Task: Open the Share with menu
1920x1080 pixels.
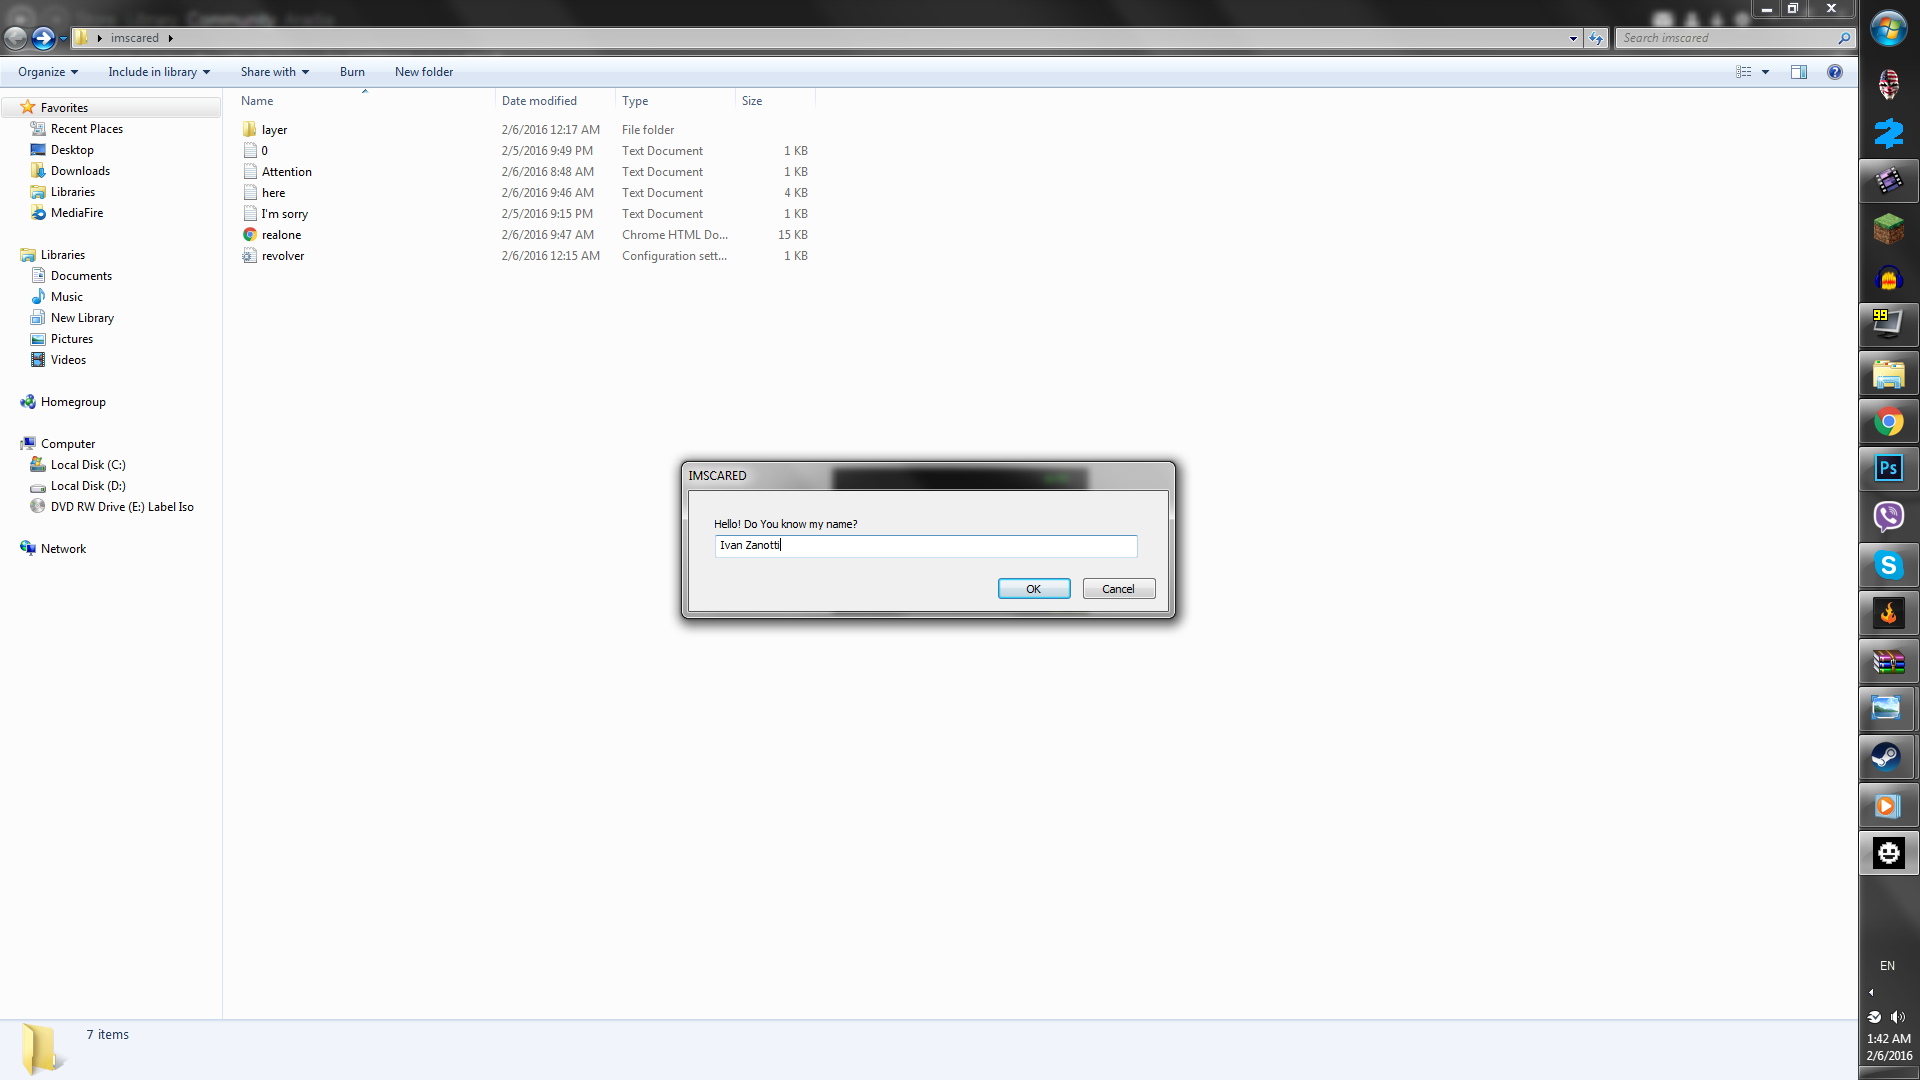Action: tap(274, 72)
